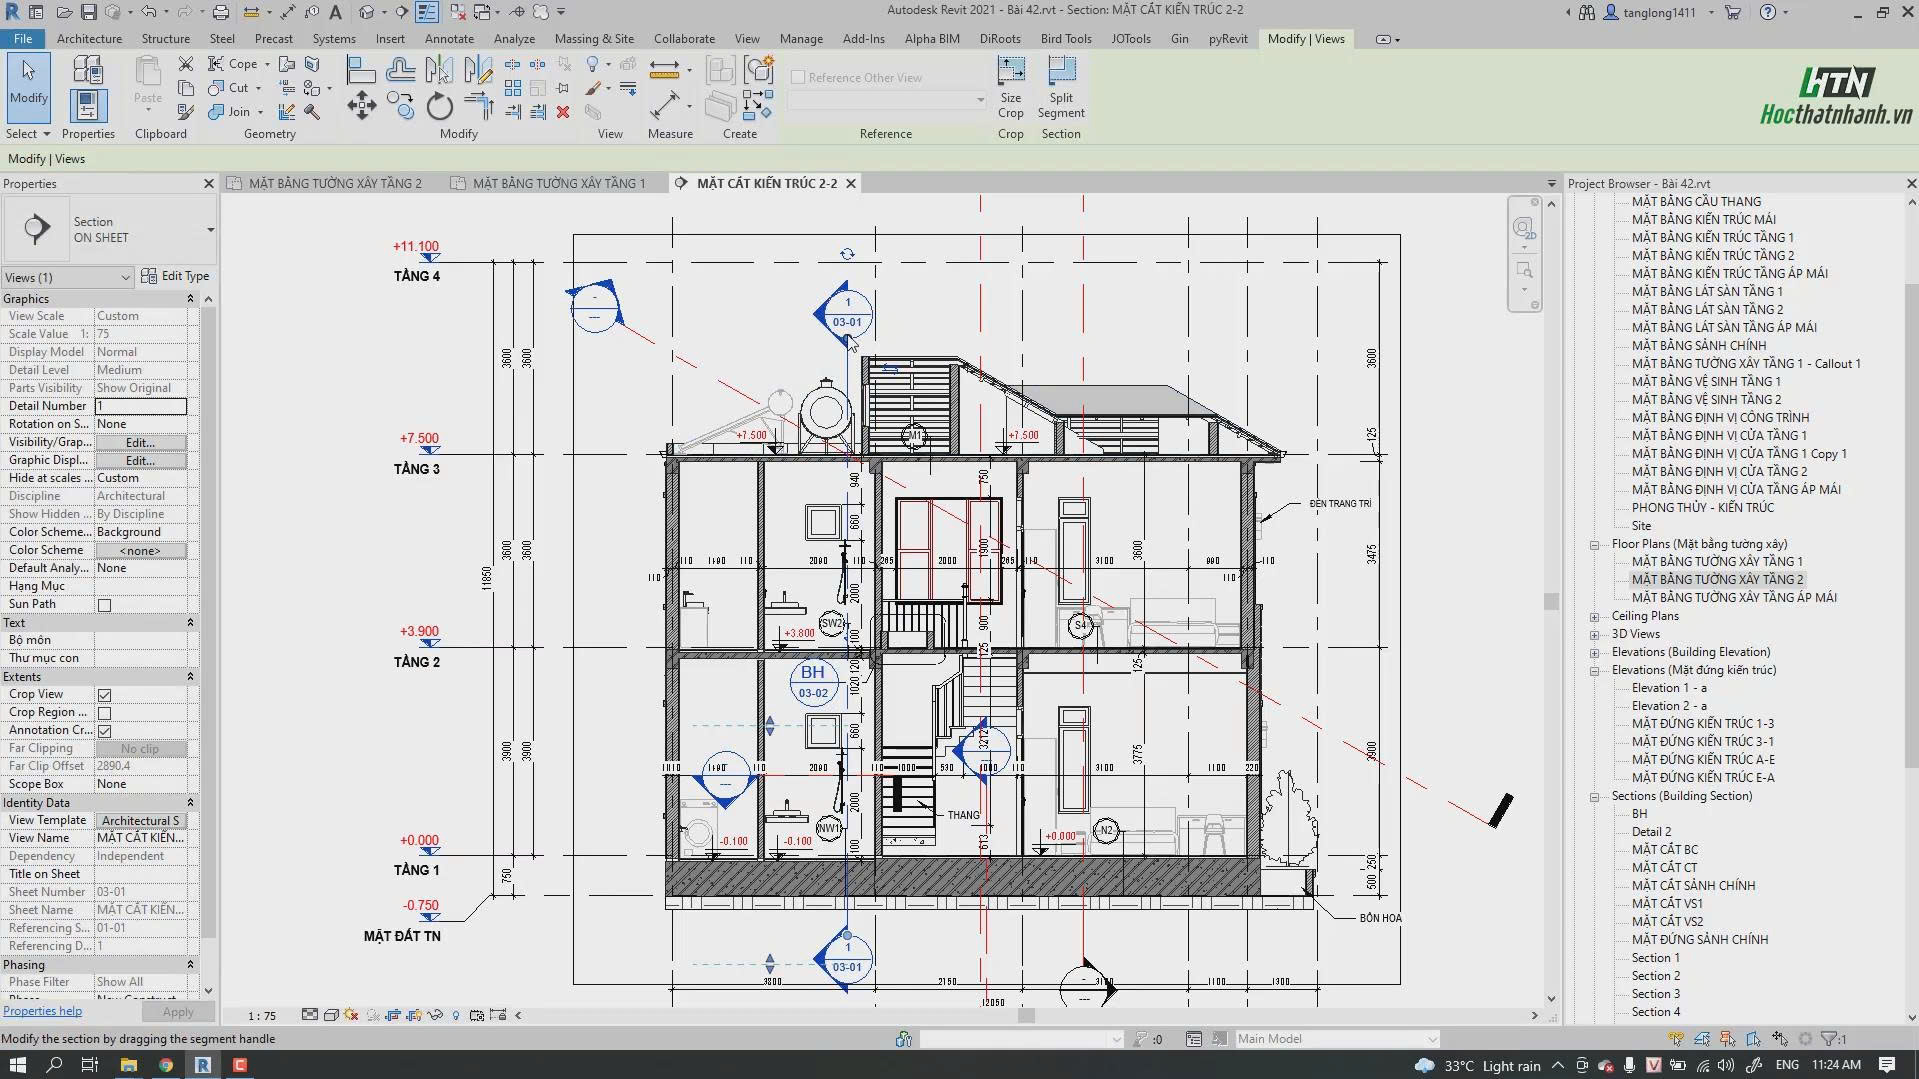Click the reveal hidden elements lightbulb in view controls

[x=456, y=1015]
